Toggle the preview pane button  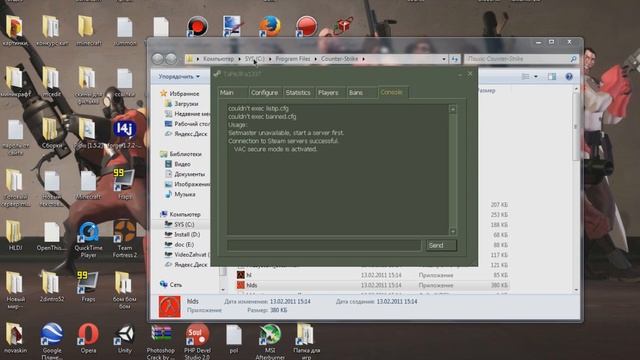point(552,76)
